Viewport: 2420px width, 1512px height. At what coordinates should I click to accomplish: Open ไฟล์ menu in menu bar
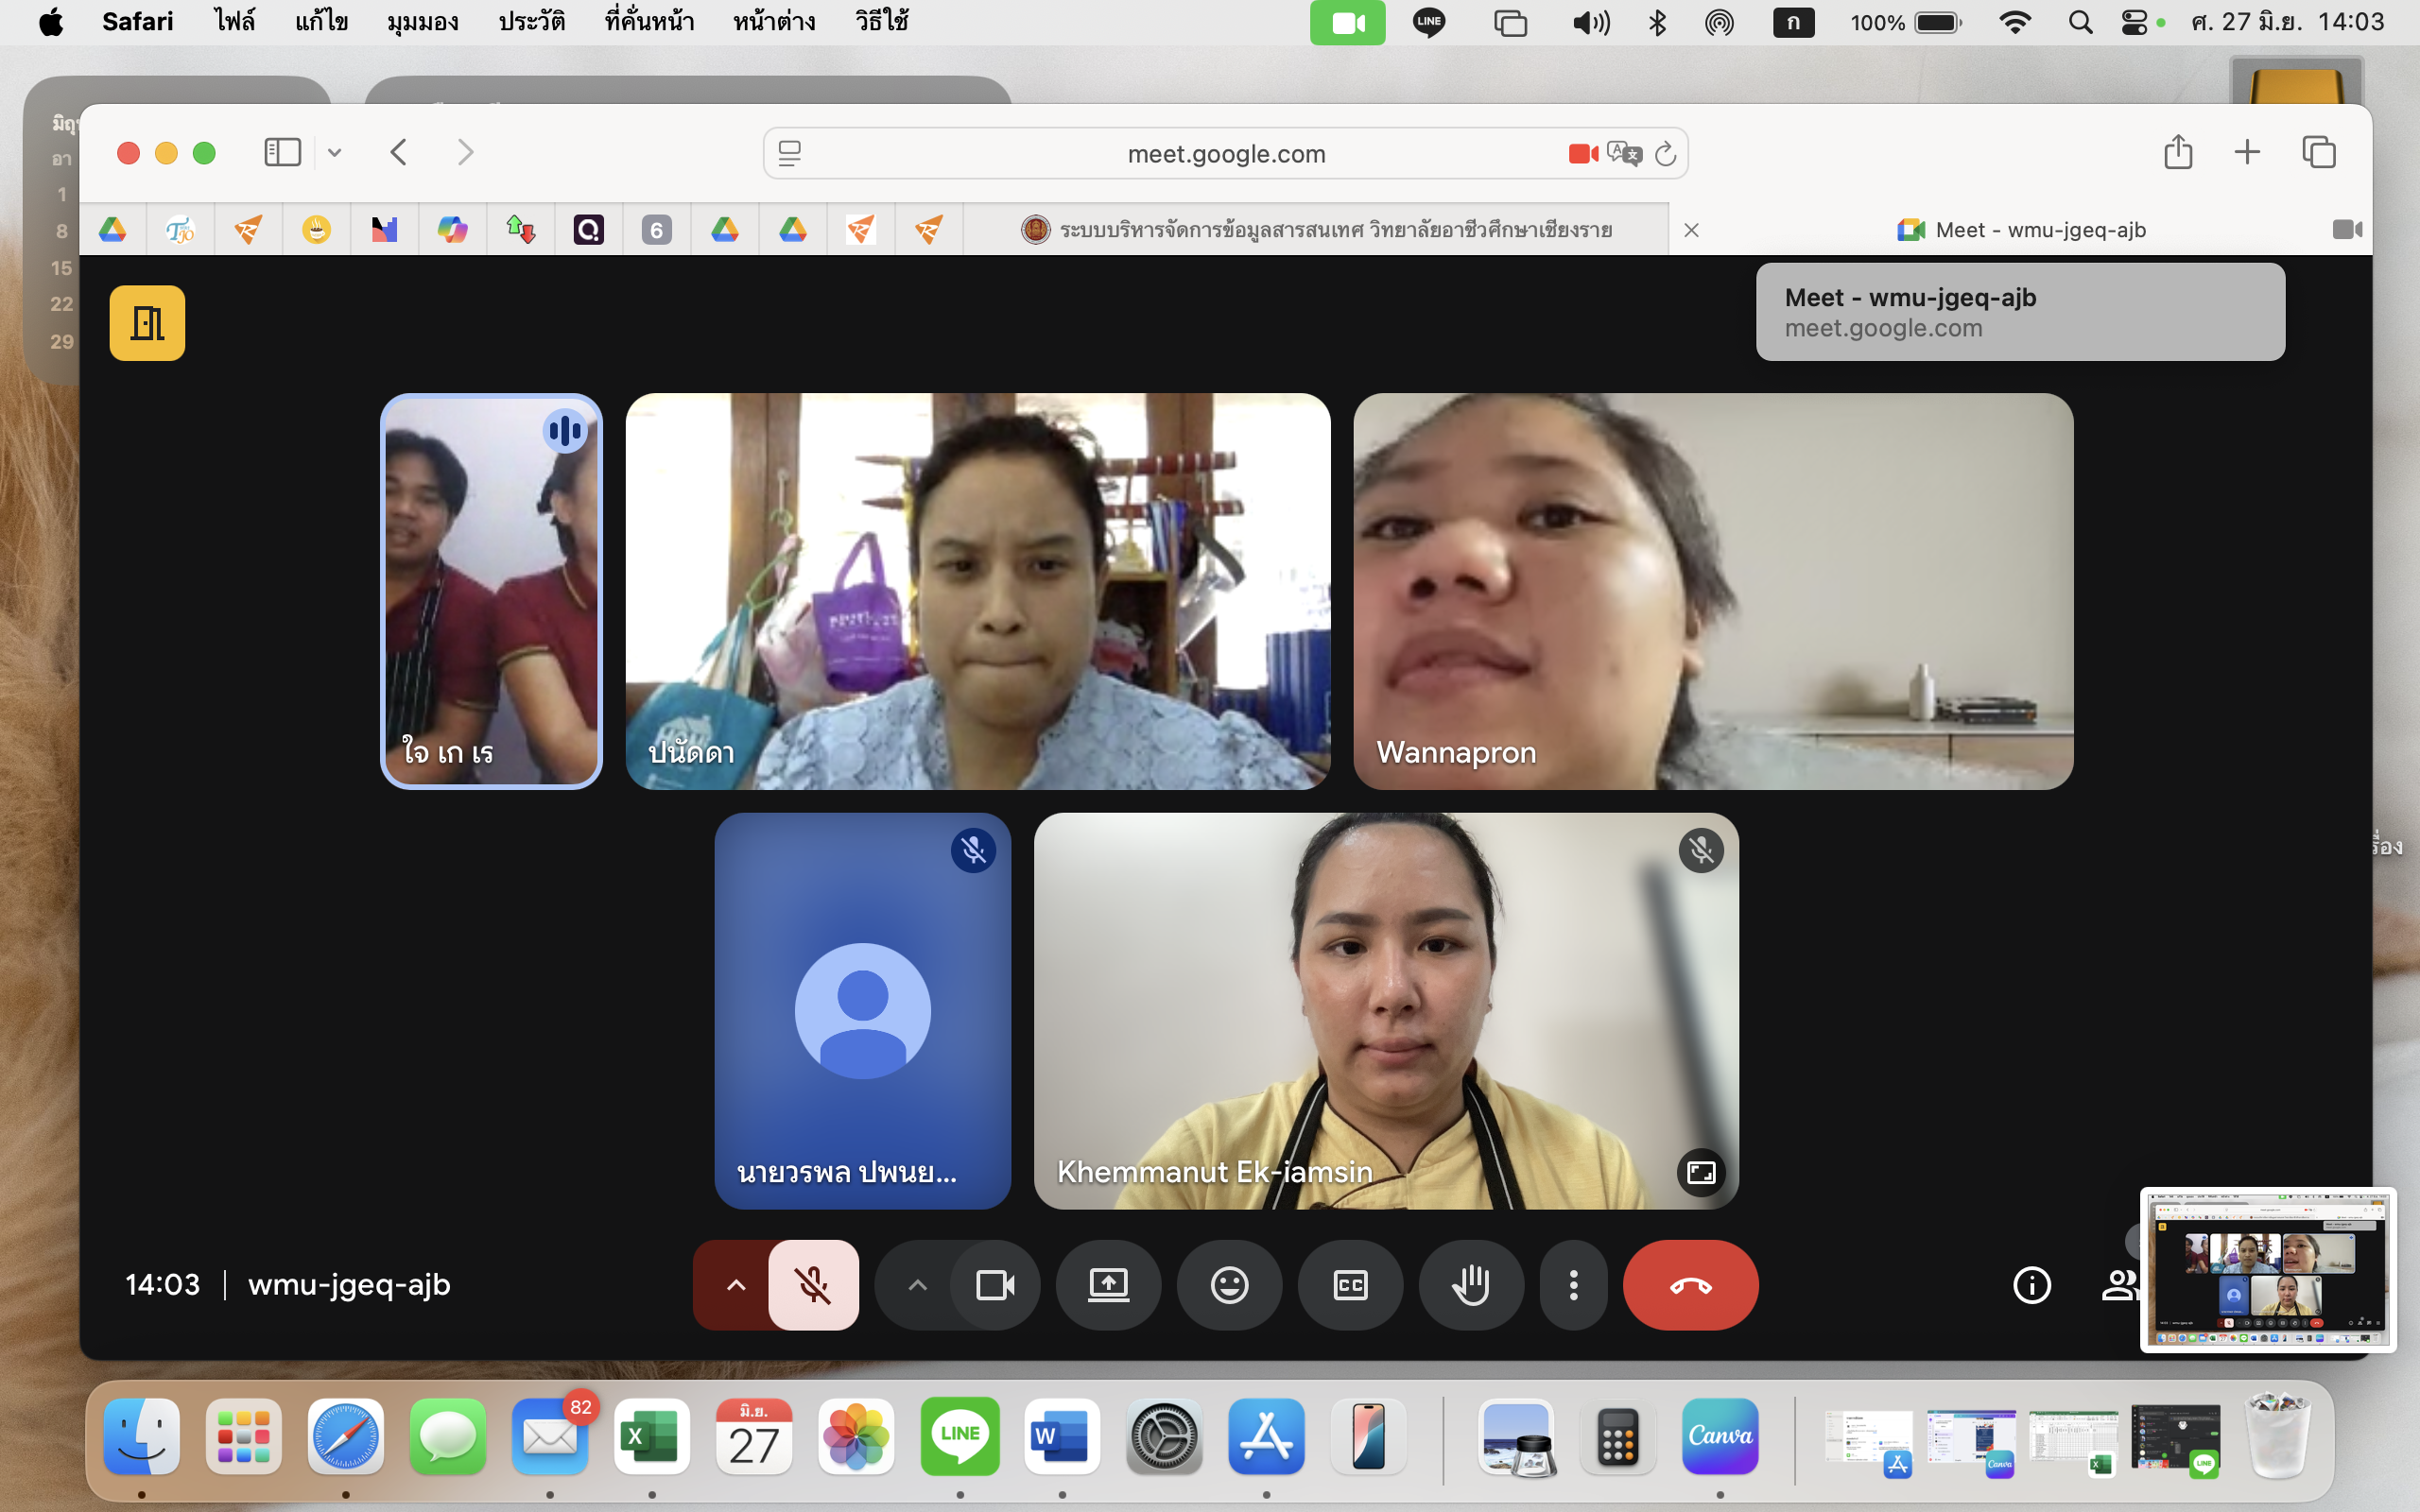tap(235, 22)
